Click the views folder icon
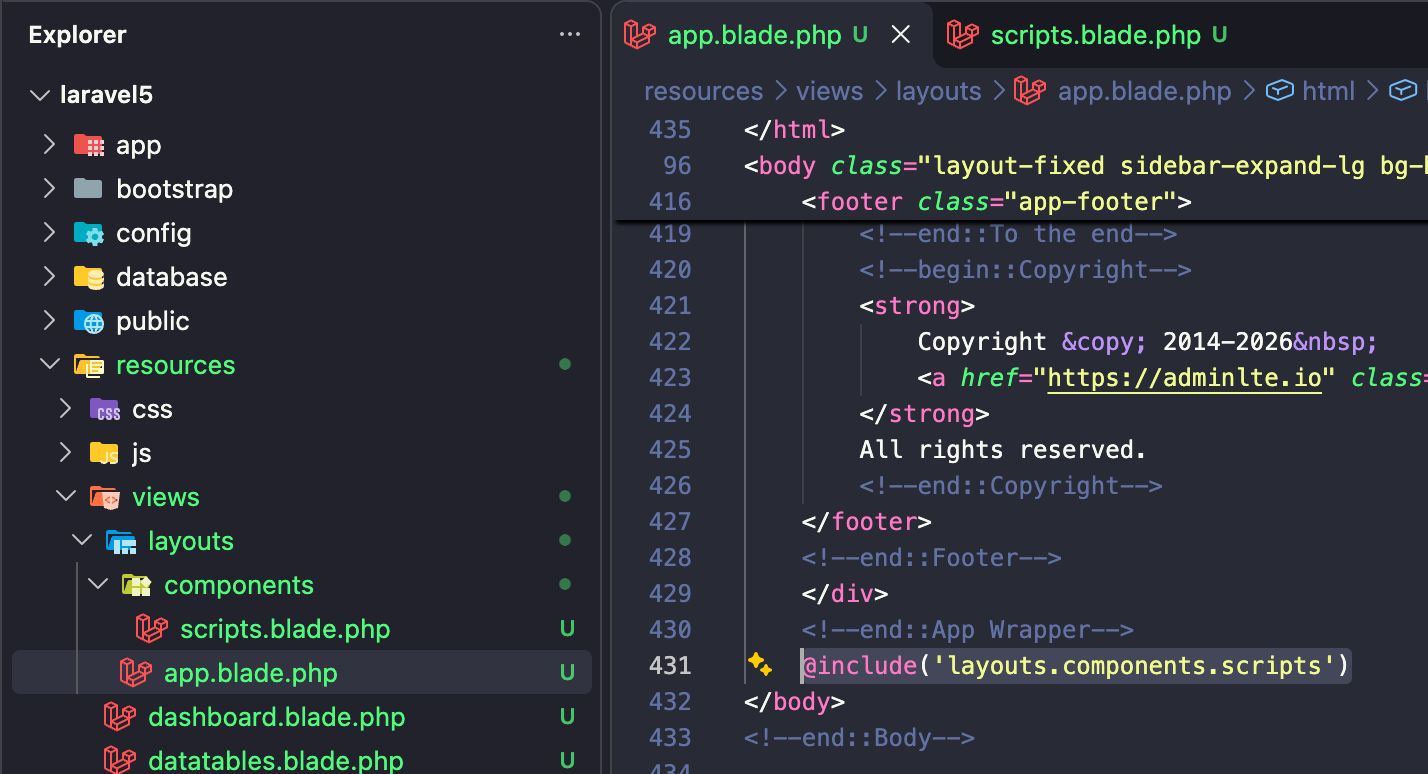Screen dimensions: 1428x774 [x=104, y=497]
